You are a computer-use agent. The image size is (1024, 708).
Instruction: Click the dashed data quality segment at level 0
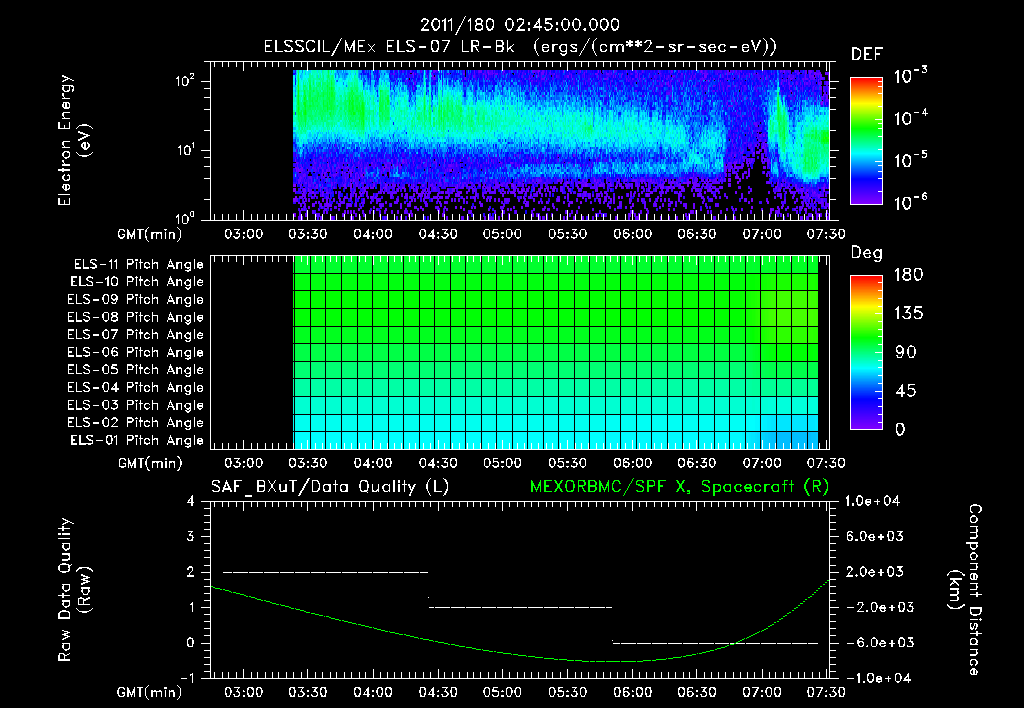pos(715,643)
